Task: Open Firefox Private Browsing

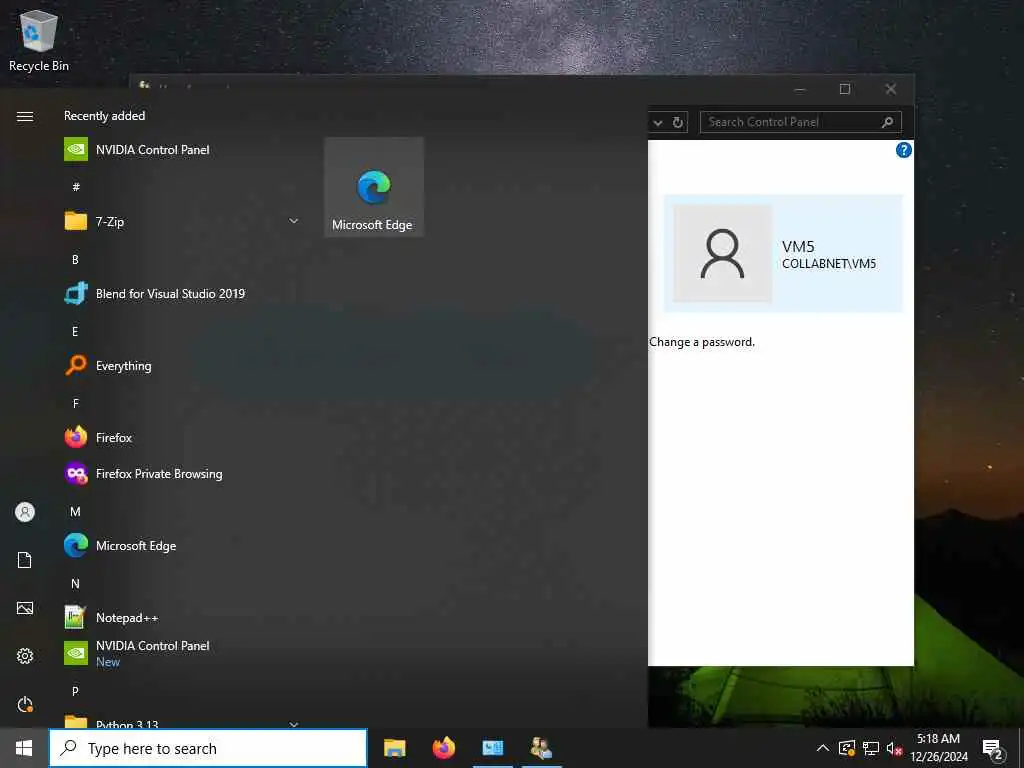Action: click(182, 473)
